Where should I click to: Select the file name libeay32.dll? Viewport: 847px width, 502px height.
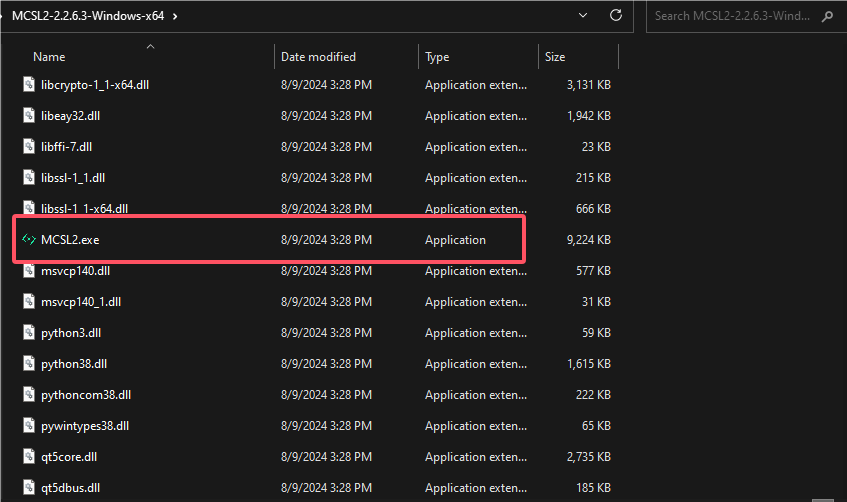(70, 116)
